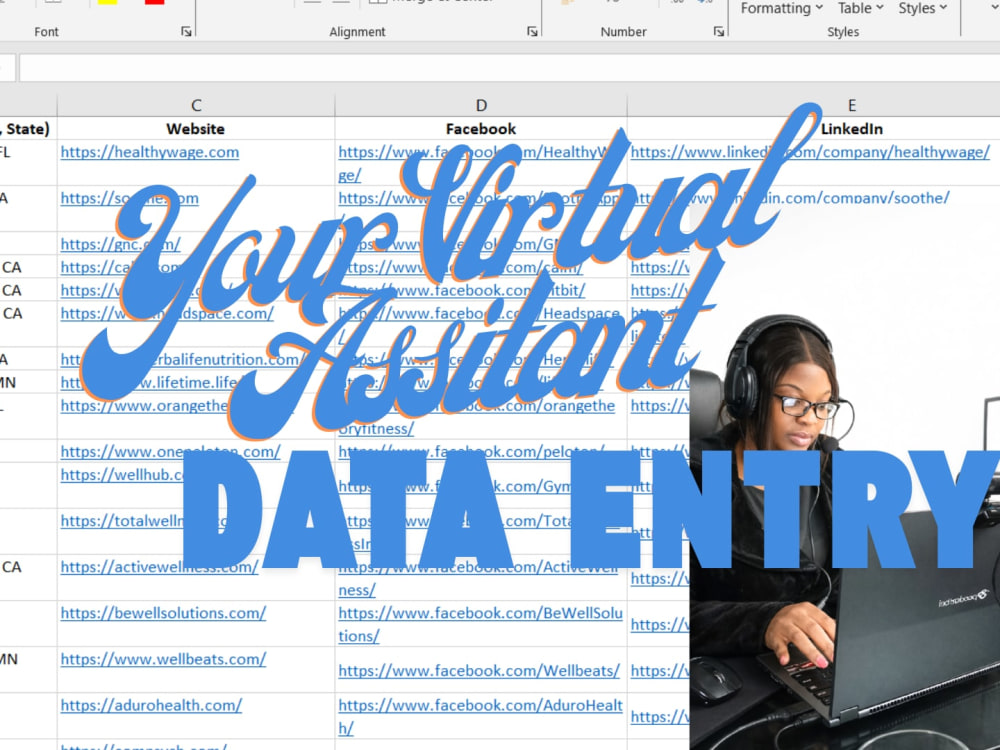Click inside the formula bar

click(x=510, y=68)
